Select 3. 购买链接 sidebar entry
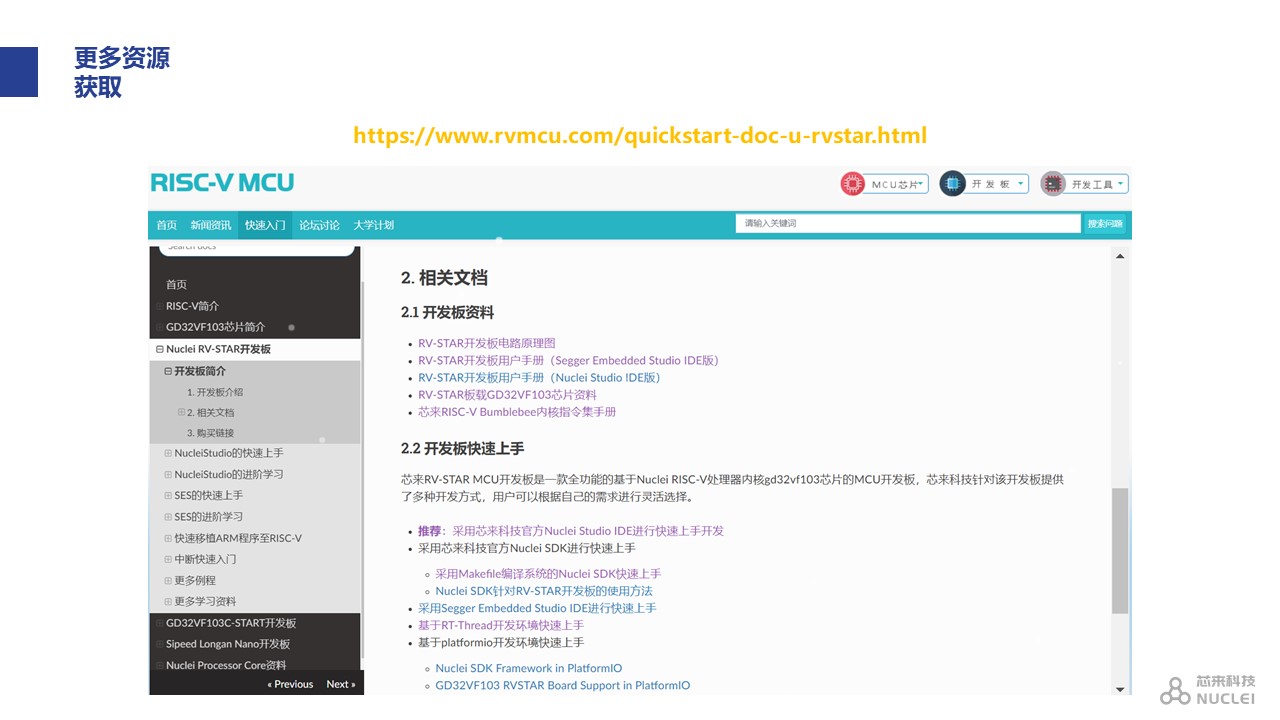The height and width of the screenshot is (720, 1280). click(x=210, y=433)
